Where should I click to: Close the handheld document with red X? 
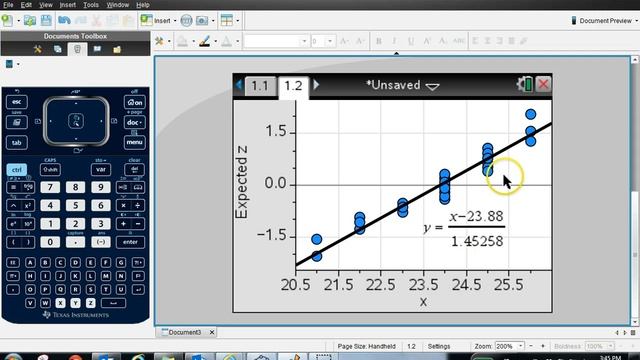tap(543, 84)
